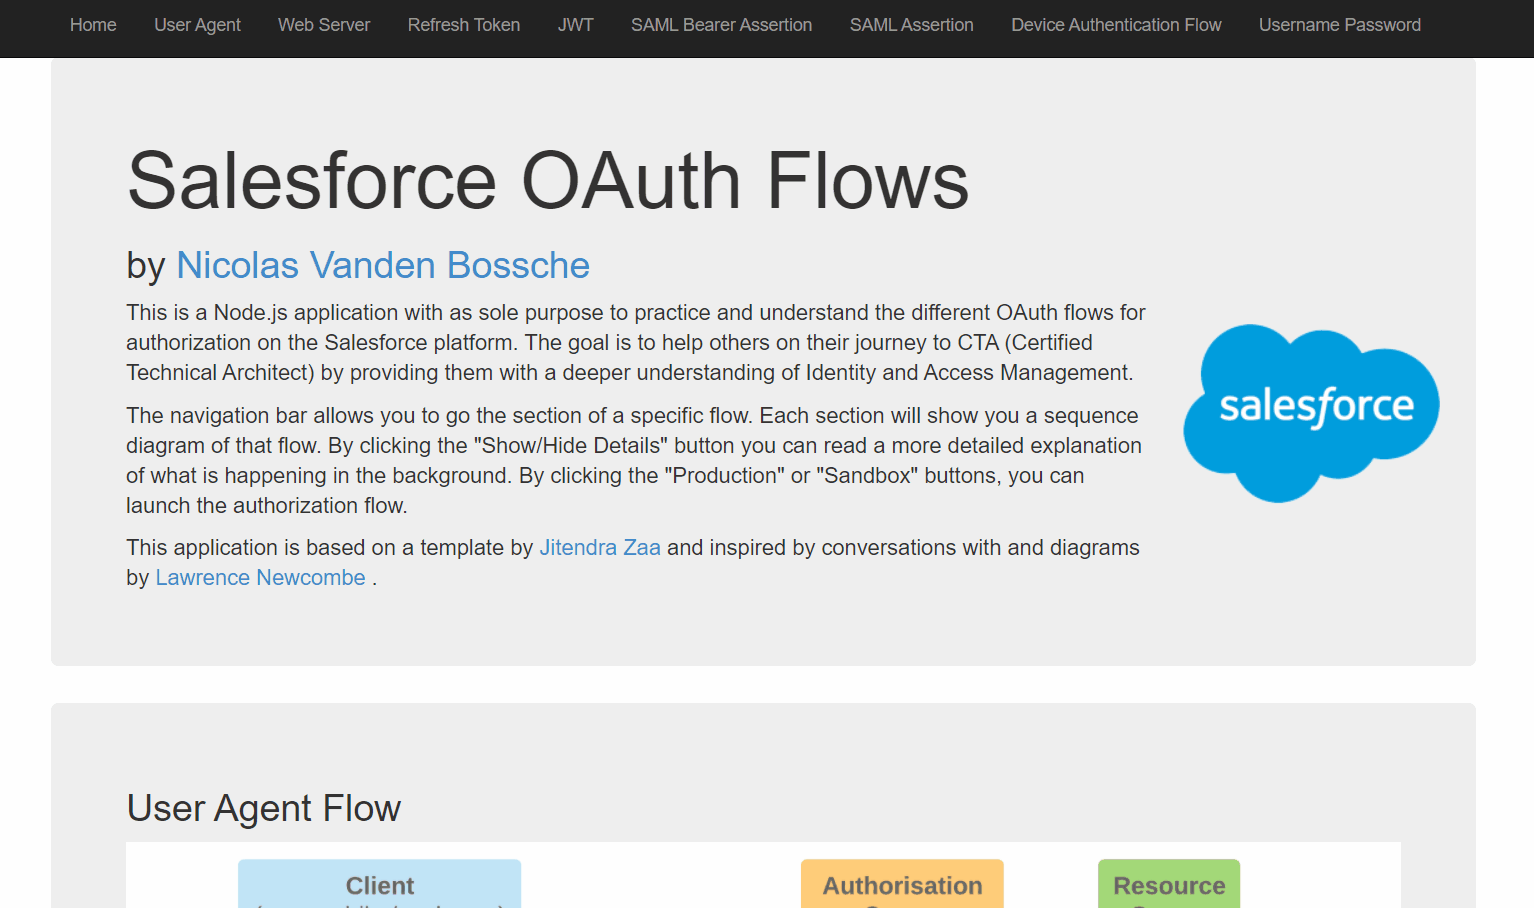Open Username Password nav item
The height and width of the screenshot is (908, 1534).
pyautogui.click(x=1339, y=25)
